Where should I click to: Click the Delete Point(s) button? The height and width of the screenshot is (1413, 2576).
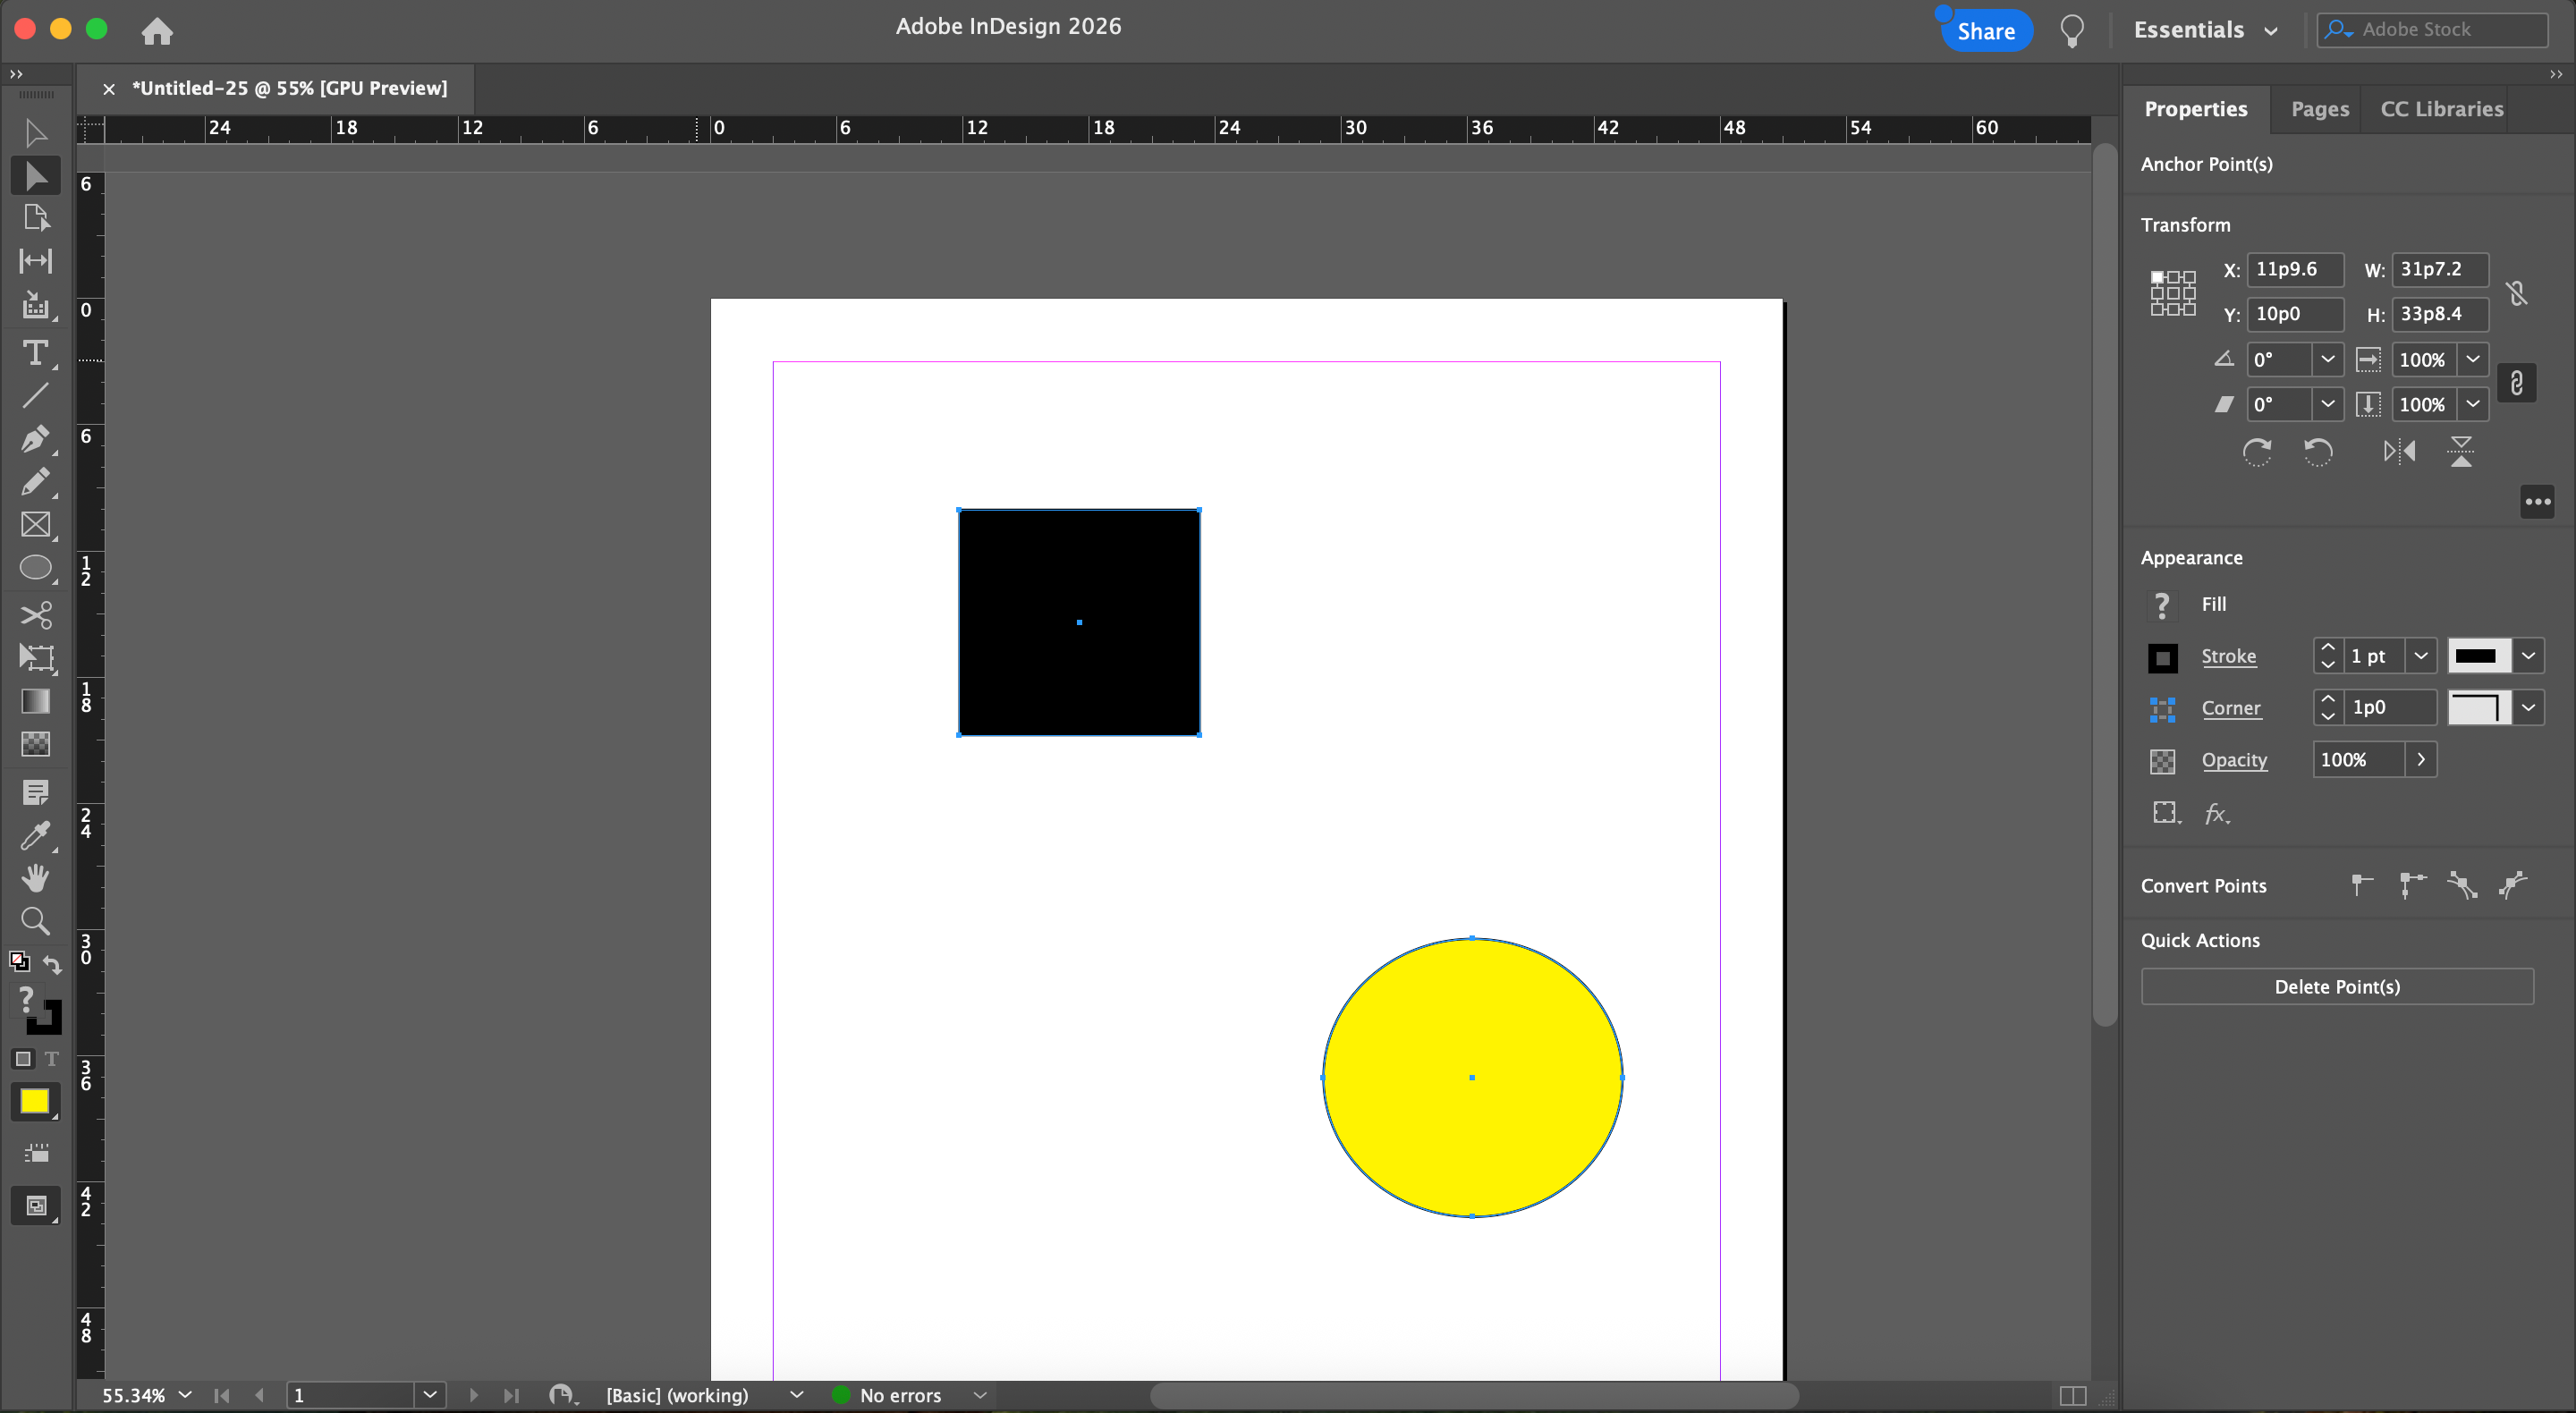(2337, 987)
